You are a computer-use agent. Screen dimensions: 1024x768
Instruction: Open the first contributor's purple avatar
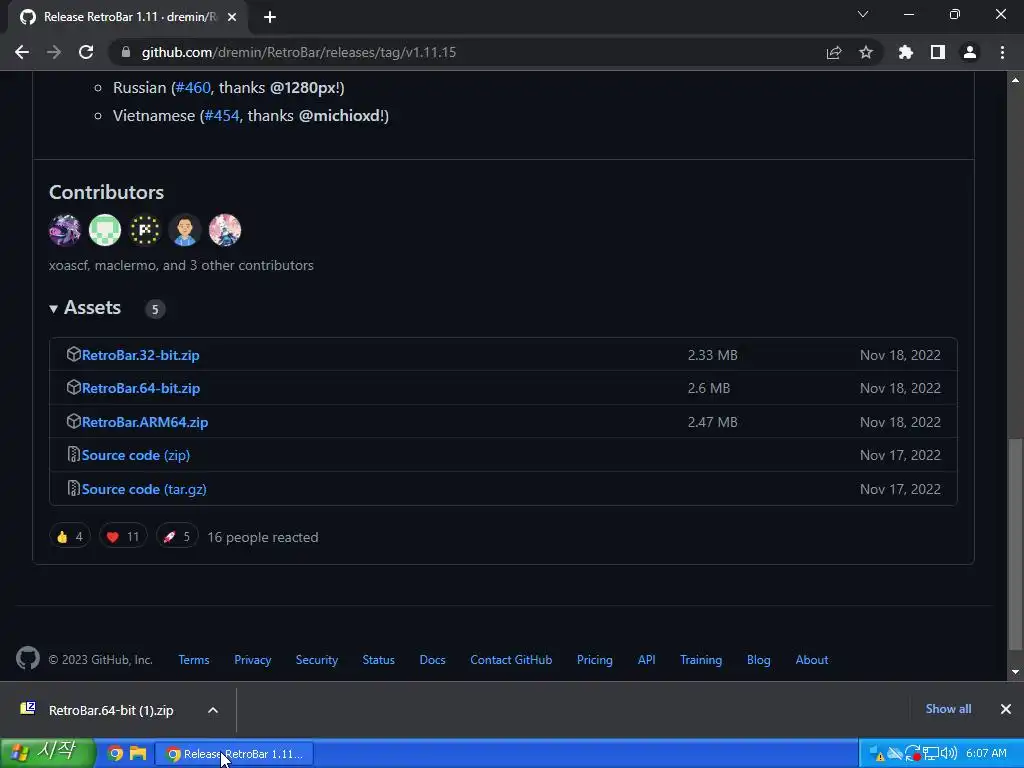[65, 230]
